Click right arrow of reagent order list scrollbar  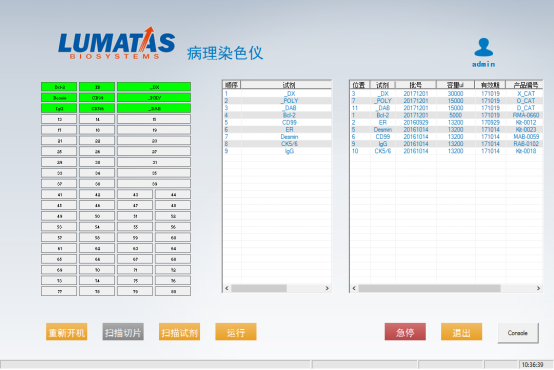tap(327, 288)
